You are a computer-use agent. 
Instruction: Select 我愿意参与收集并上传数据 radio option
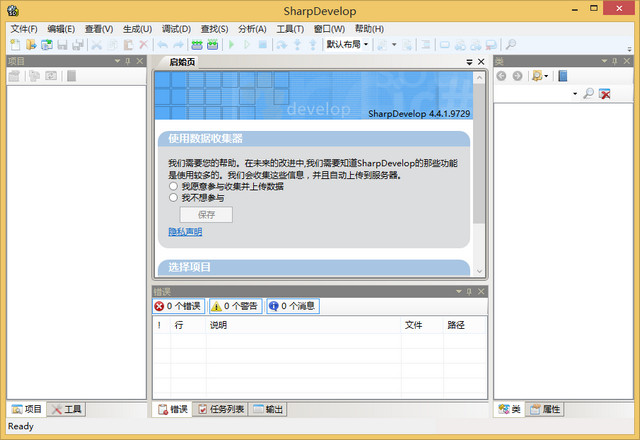[x=173, y=186]
